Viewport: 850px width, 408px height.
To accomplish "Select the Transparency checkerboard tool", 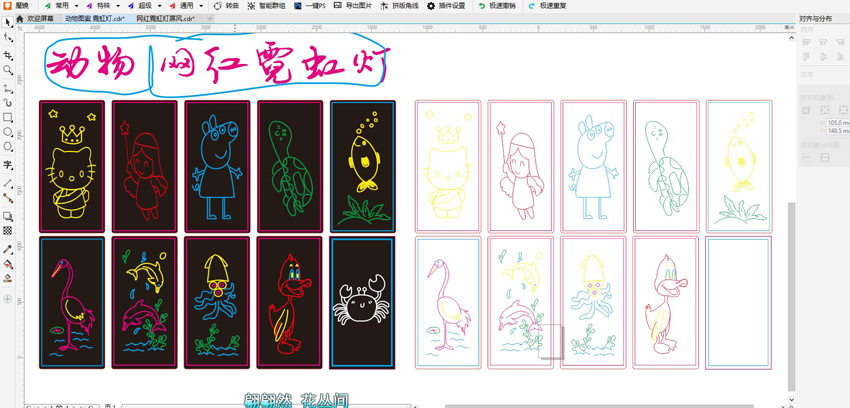I will [8, 230].
